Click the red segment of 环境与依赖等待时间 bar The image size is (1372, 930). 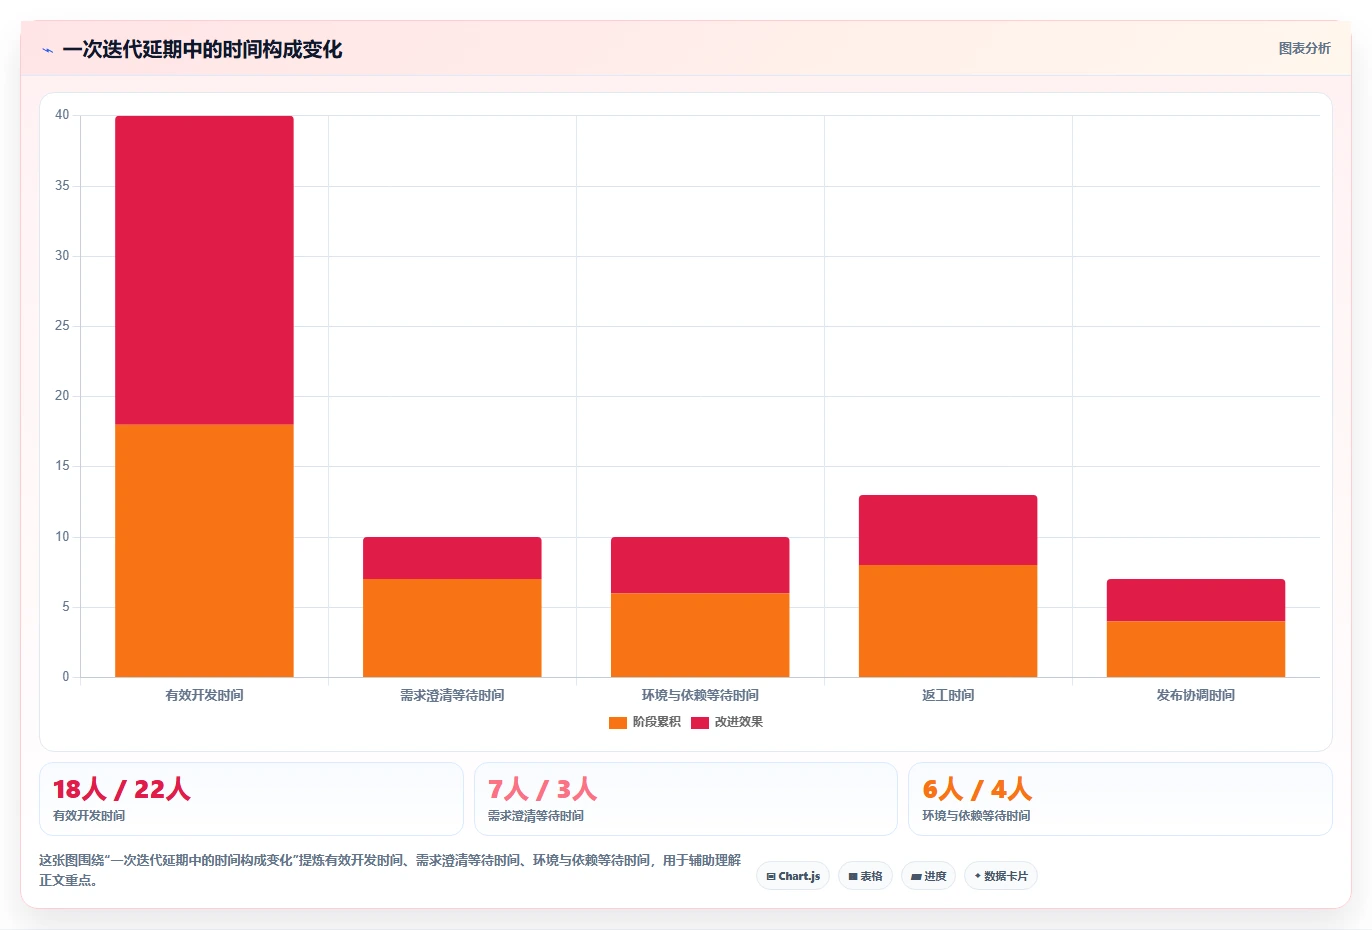coord(700,565)
